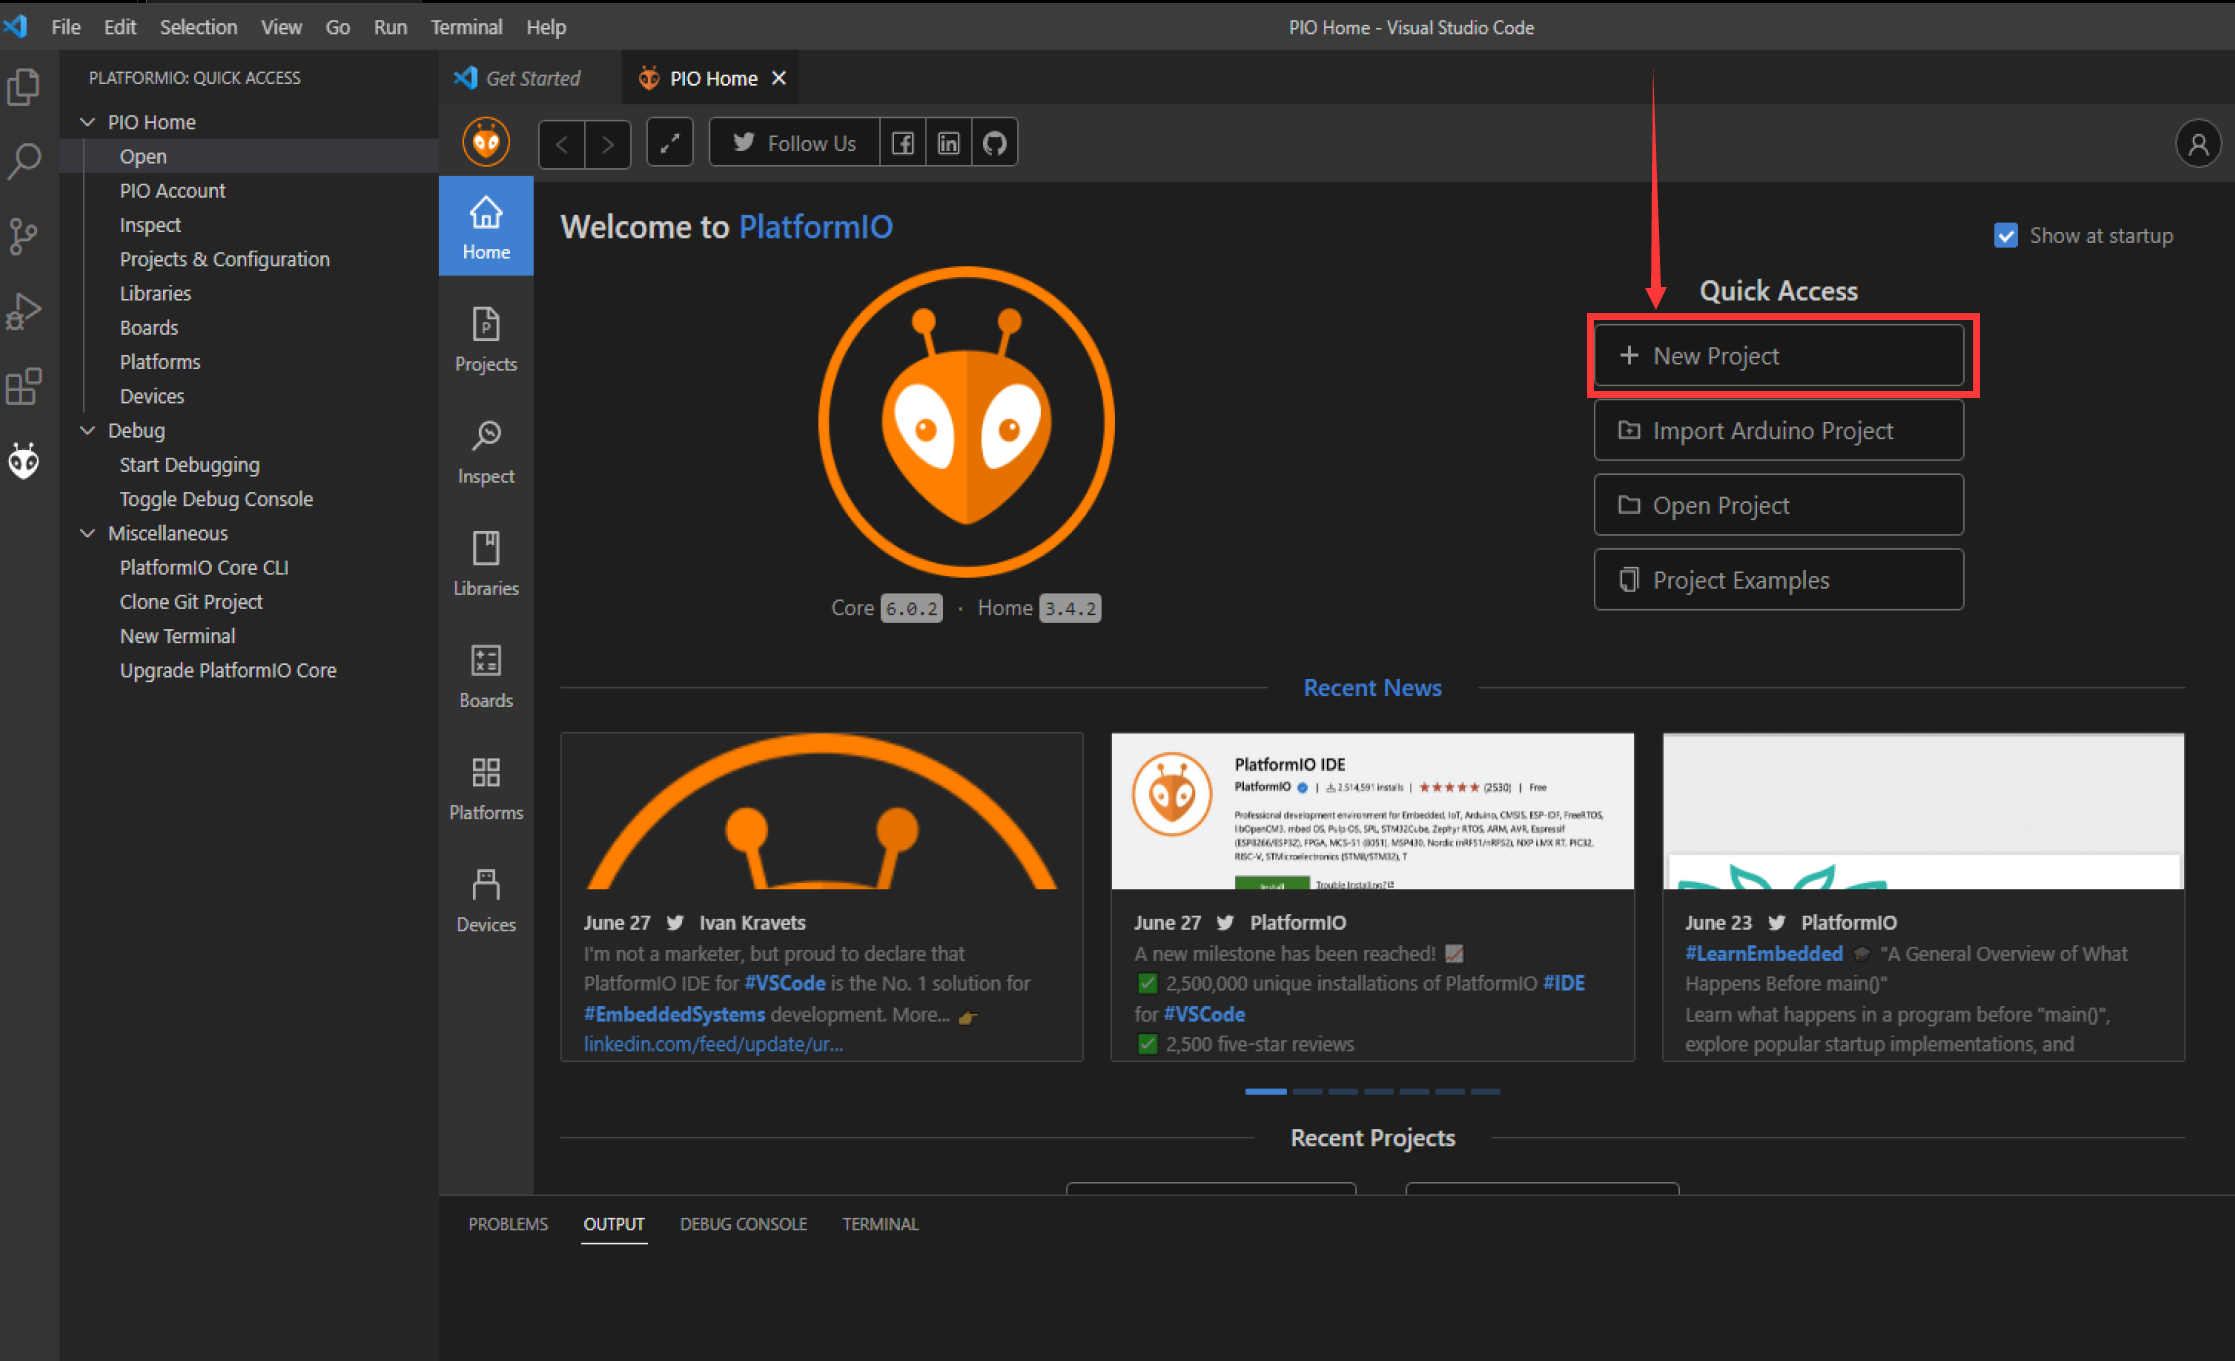This screenshot has width=2235, height=1361.
Task: Select the third carousel dot under Recent News
Action: point(1343,1092)
